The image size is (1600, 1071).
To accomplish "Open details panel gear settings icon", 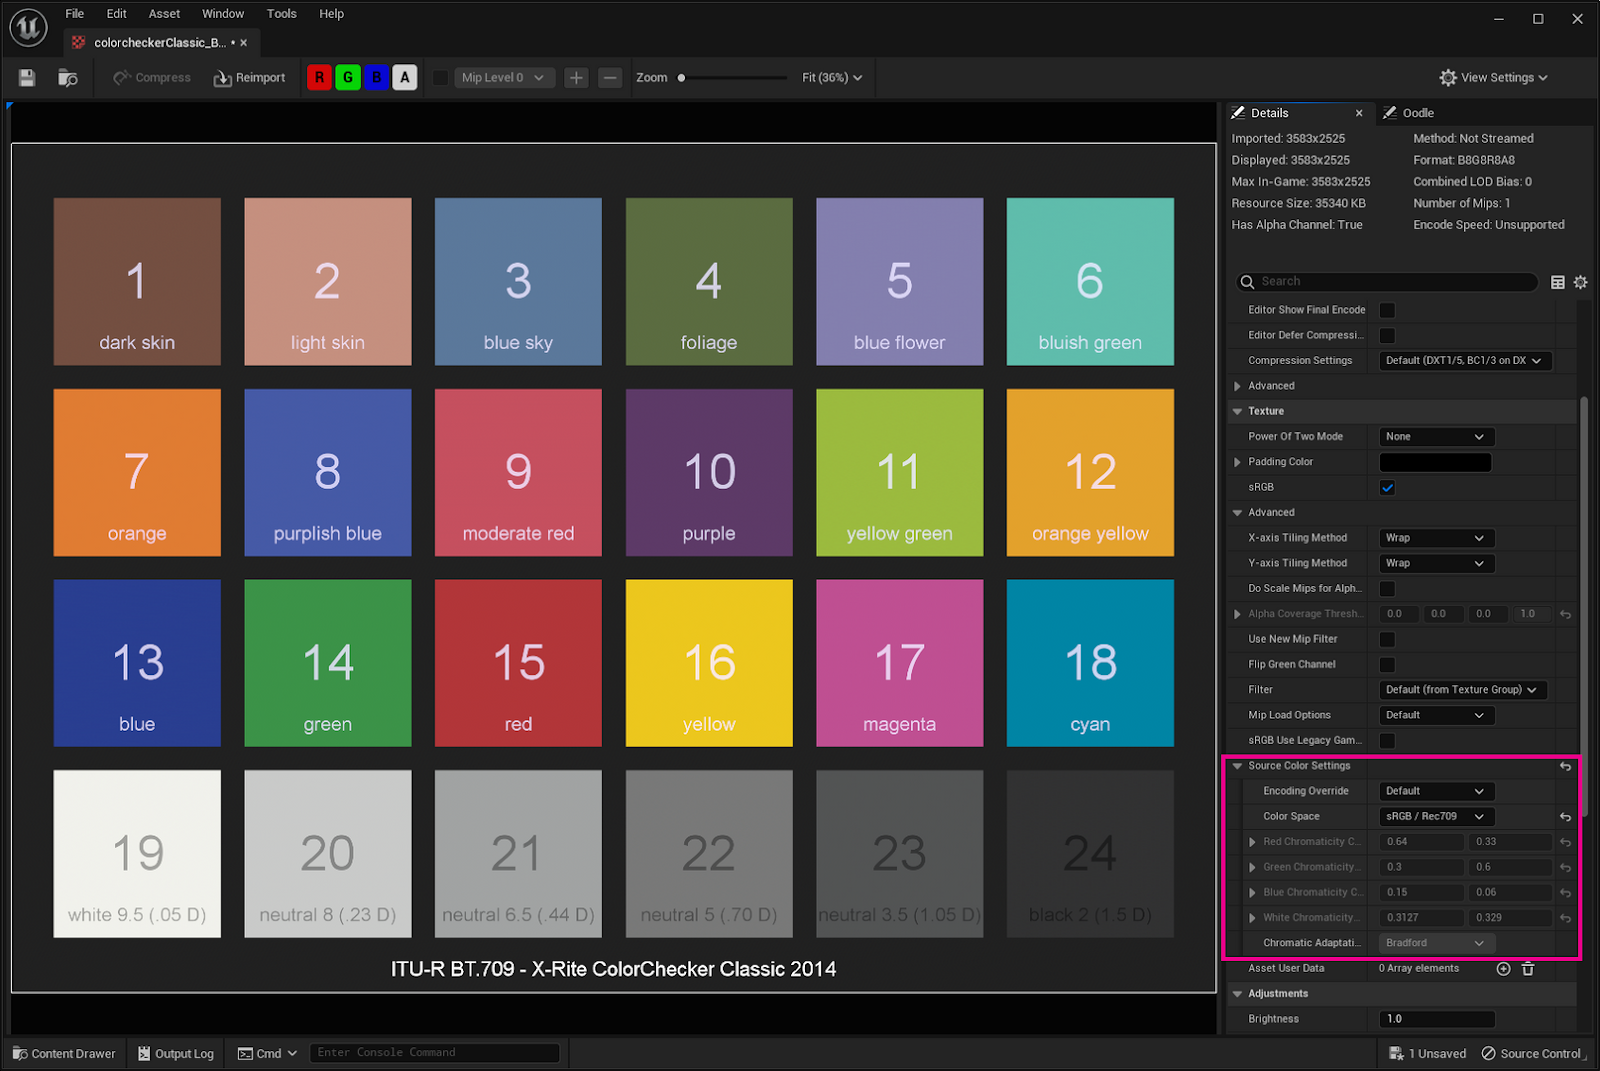I will [1580, 282].
